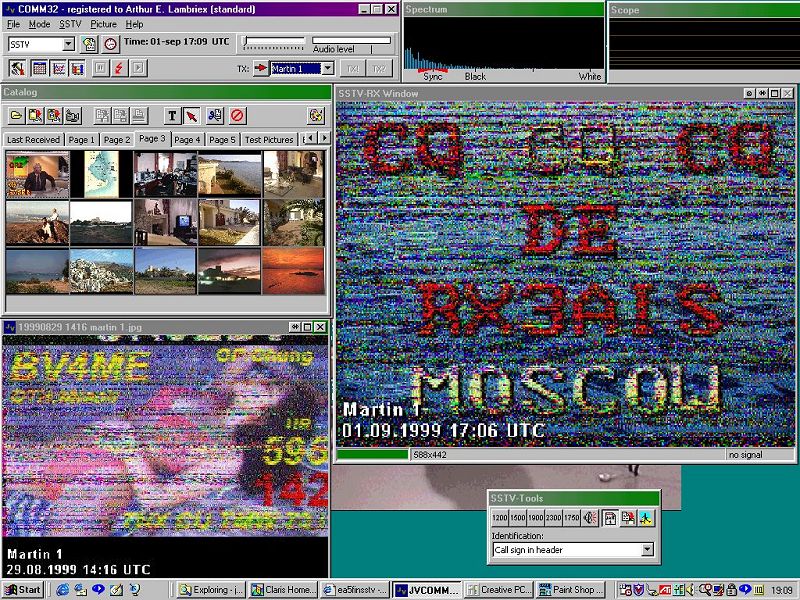Image resolution: width=800 pixels, height=600 pixels.
Task: Click the color palette icon at Catalog toolbar end
Action: (x=316, y=115)
